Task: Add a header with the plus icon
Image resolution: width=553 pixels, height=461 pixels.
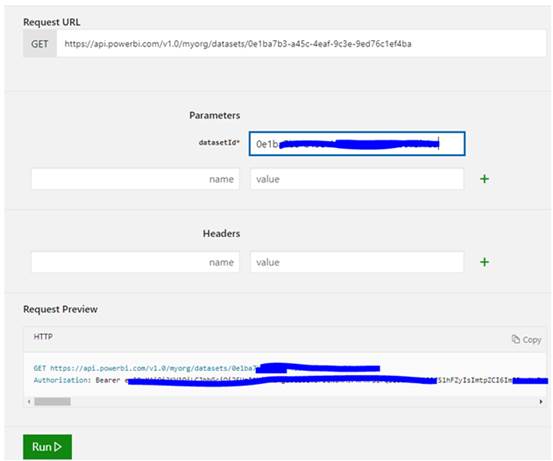Action: click(x=484, y=262)
